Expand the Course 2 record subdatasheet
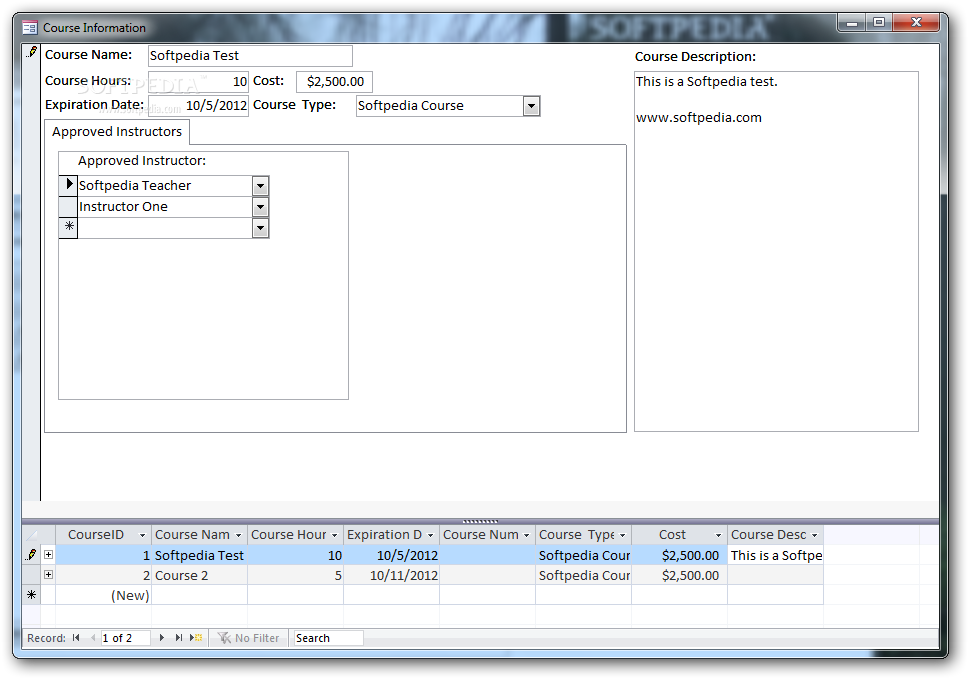This screenshot has width=969, height=679. [x=48, y=575]
